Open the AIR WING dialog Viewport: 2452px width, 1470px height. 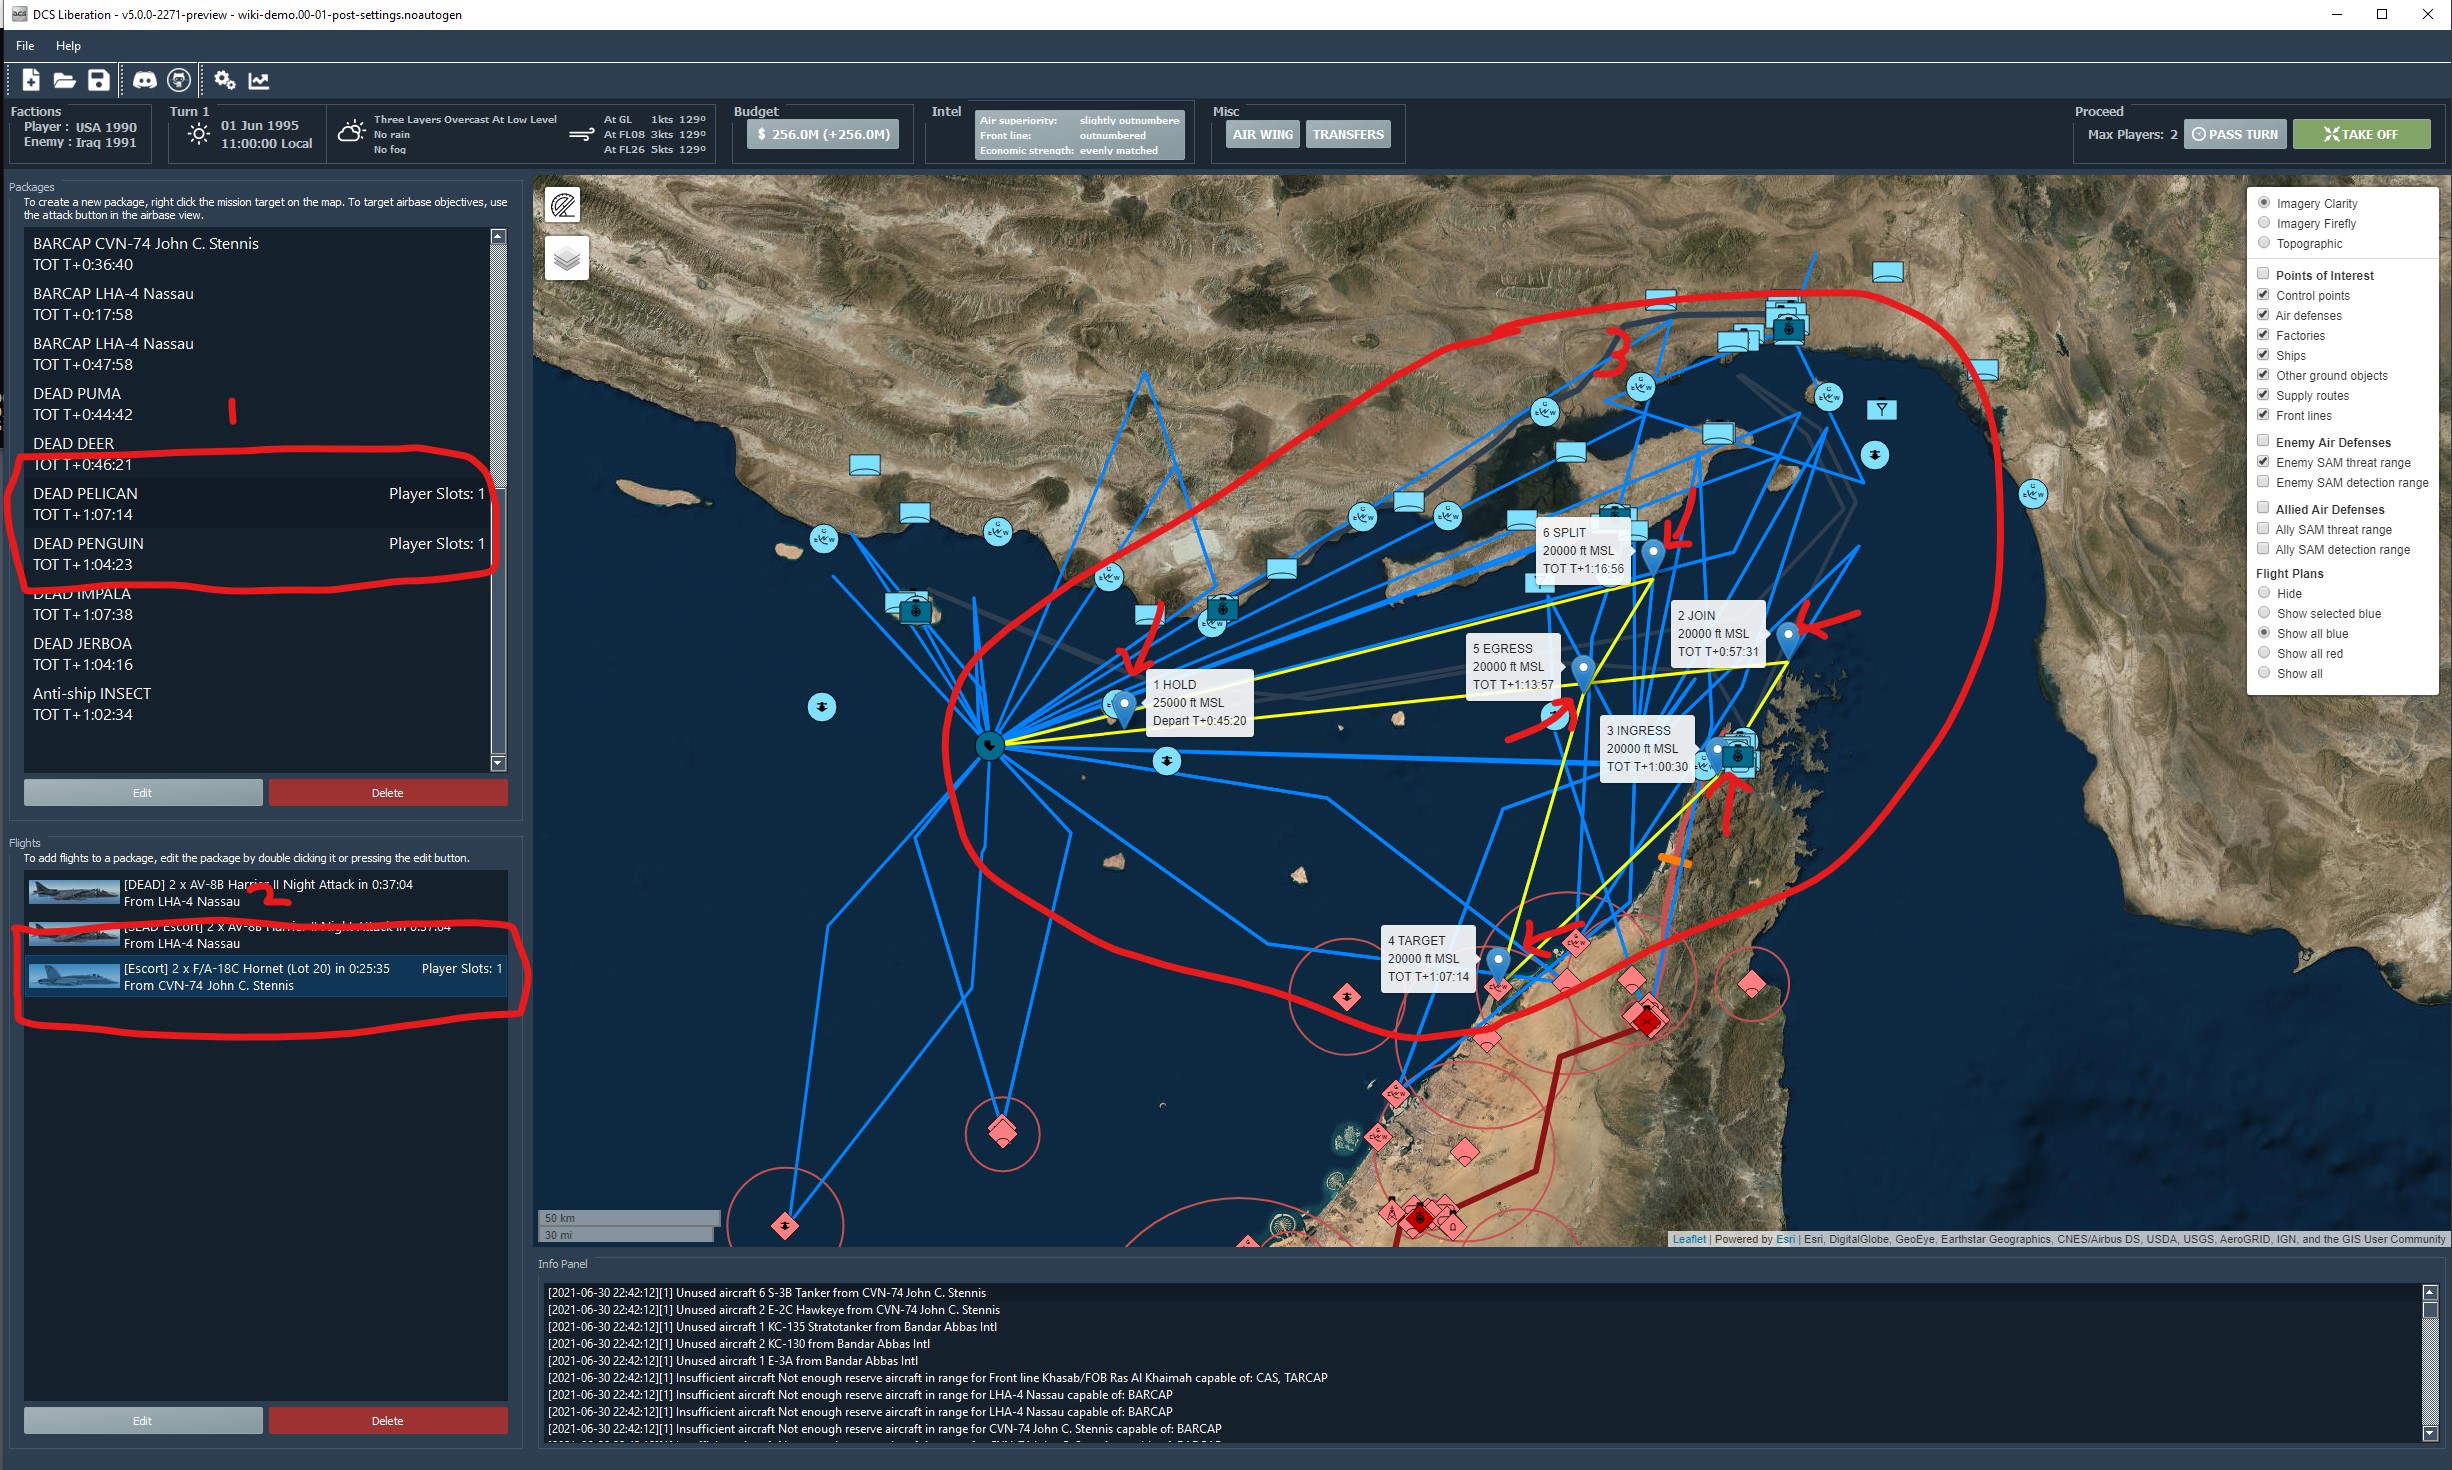pos(1262,134)
